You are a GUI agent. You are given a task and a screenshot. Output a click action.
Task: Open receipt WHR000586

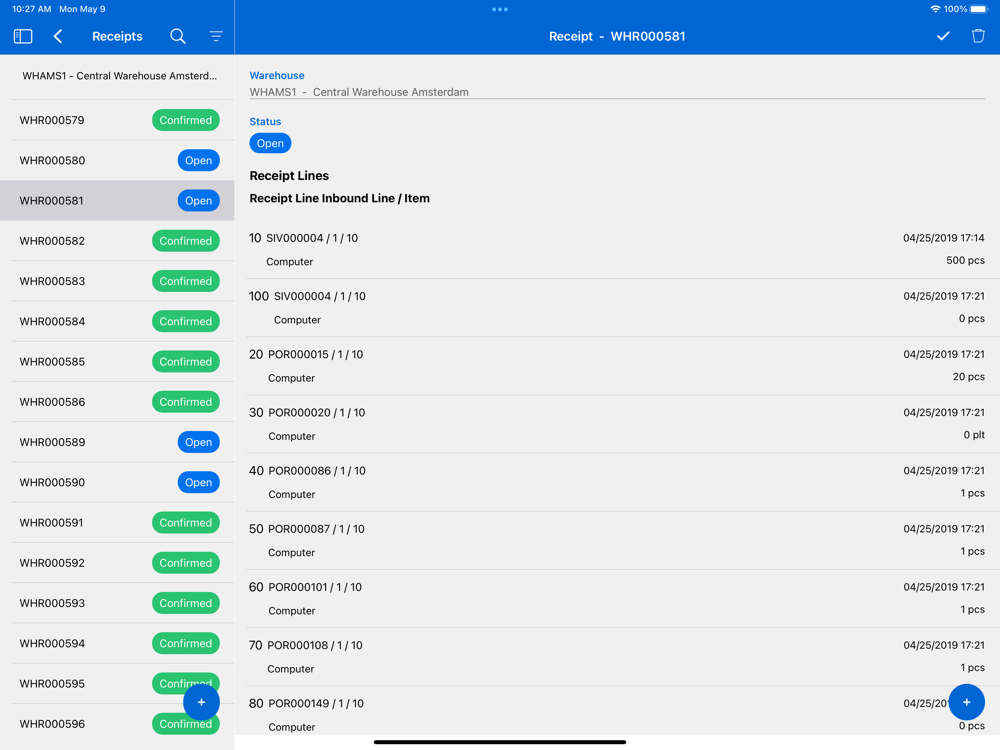coord(117,401)
